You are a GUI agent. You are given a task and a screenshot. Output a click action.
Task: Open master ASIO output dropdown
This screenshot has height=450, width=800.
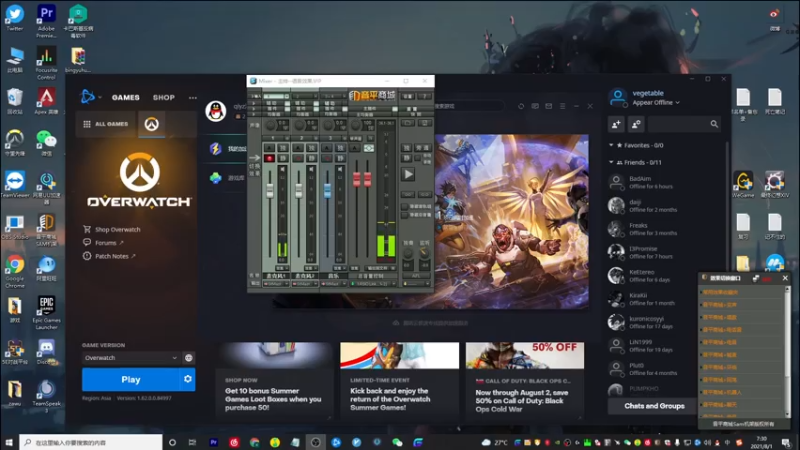coord(373,284)
